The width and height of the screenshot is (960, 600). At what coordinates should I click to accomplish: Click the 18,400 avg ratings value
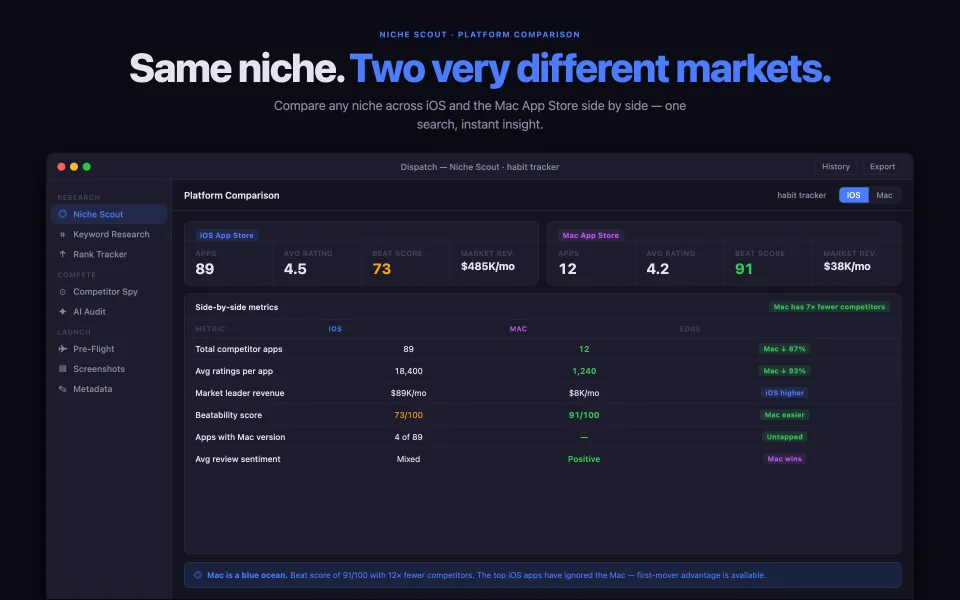click(408, 371)
